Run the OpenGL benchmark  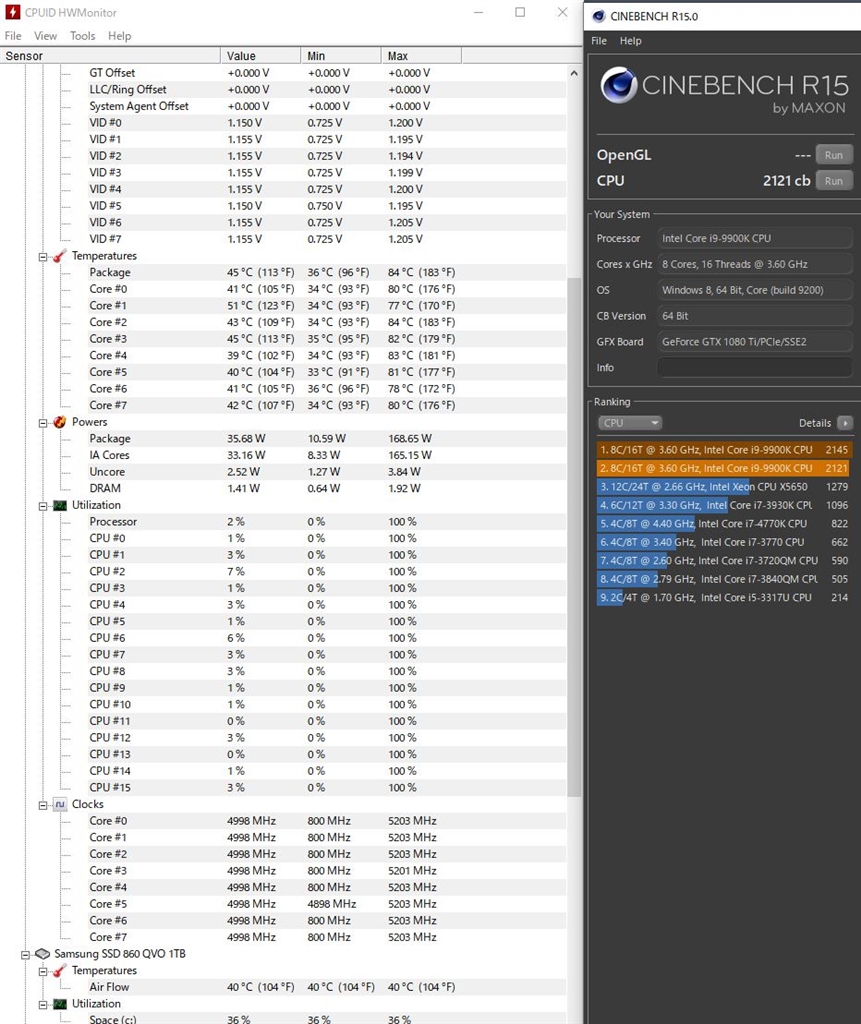[834, 155]
